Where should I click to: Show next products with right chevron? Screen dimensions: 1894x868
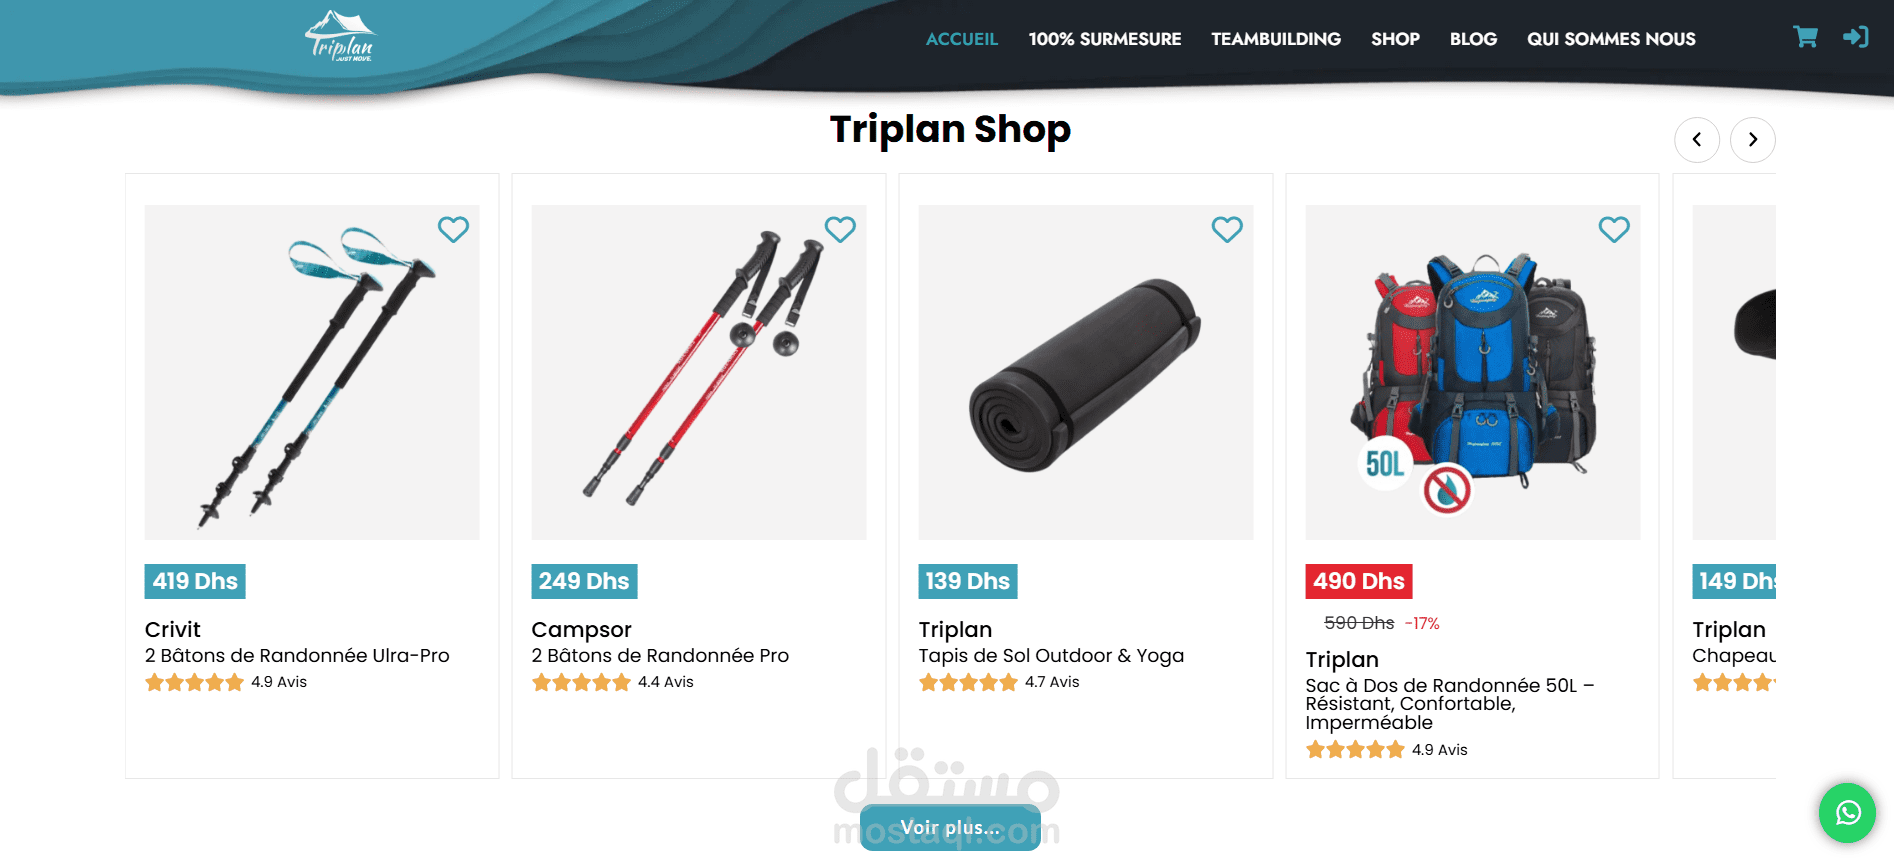point(1753,140)
